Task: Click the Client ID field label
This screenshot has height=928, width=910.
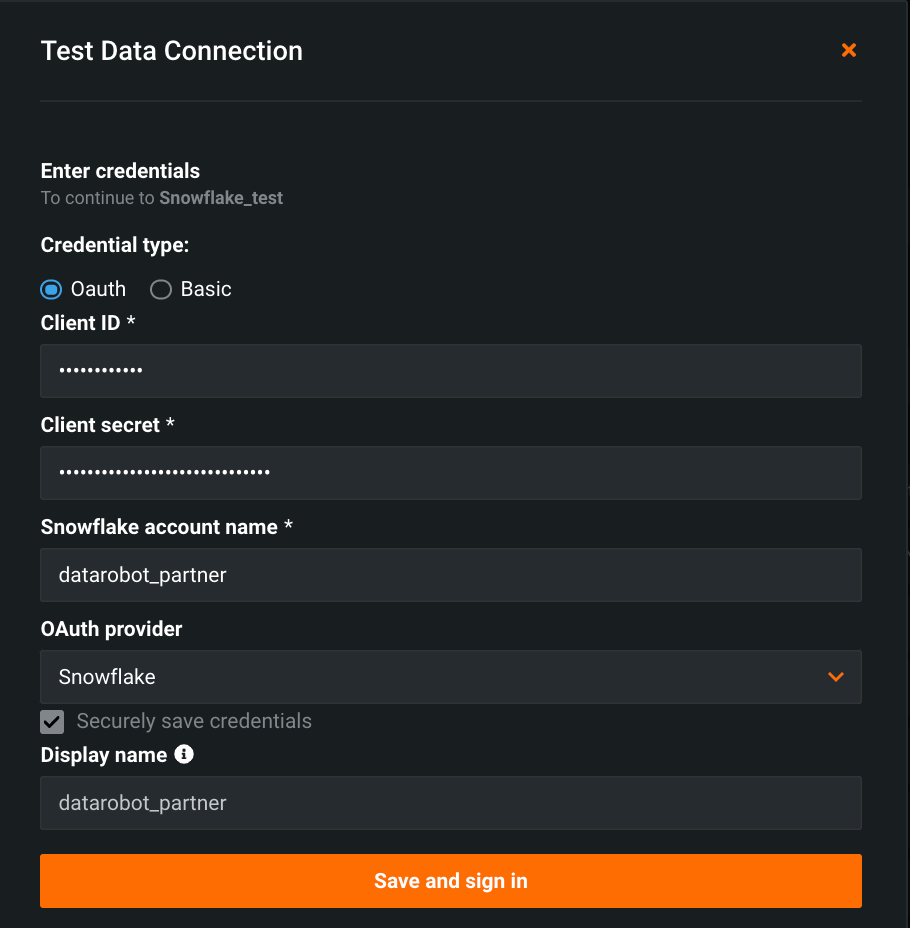Action: (80, 323)
